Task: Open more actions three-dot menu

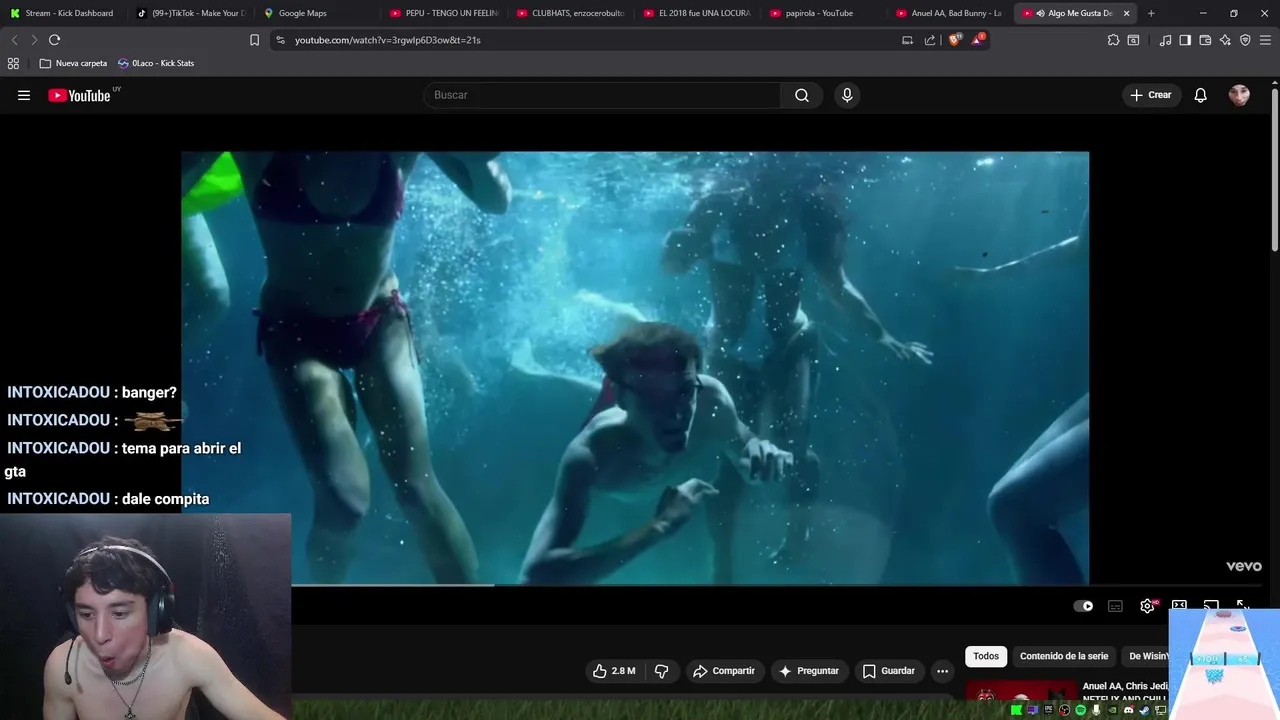Action: tap(942, 671)
